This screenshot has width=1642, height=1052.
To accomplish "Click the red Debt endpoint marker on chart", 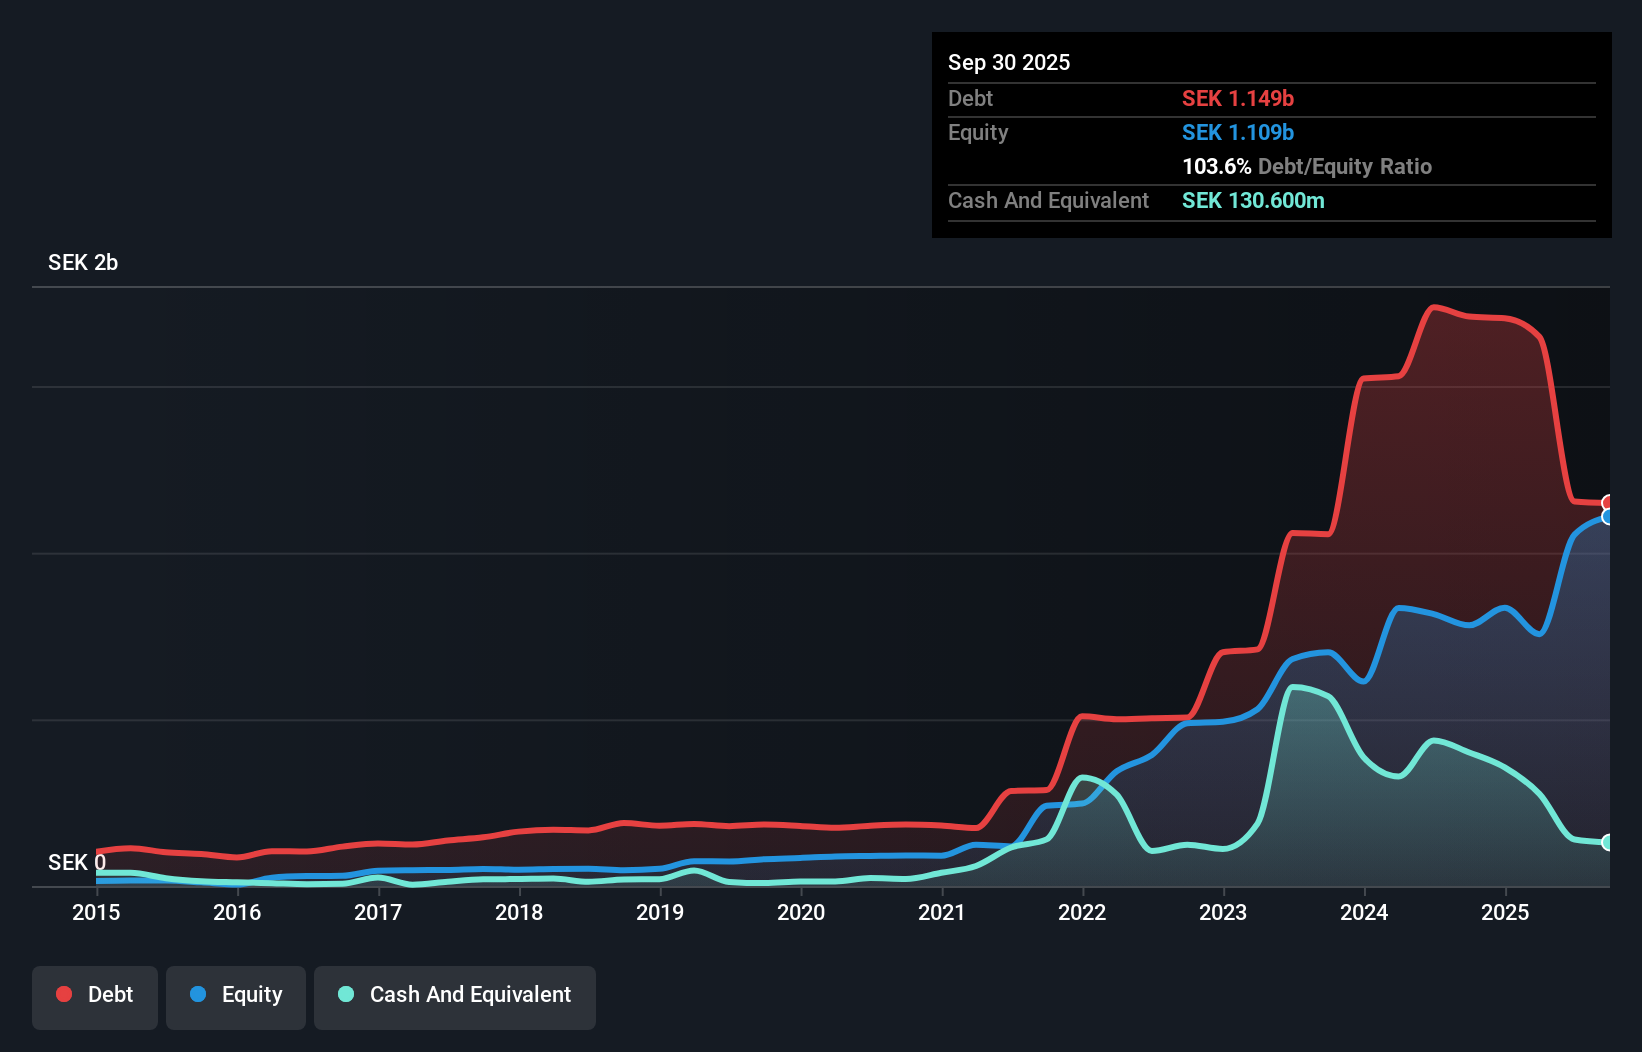I will (1608, 503).
